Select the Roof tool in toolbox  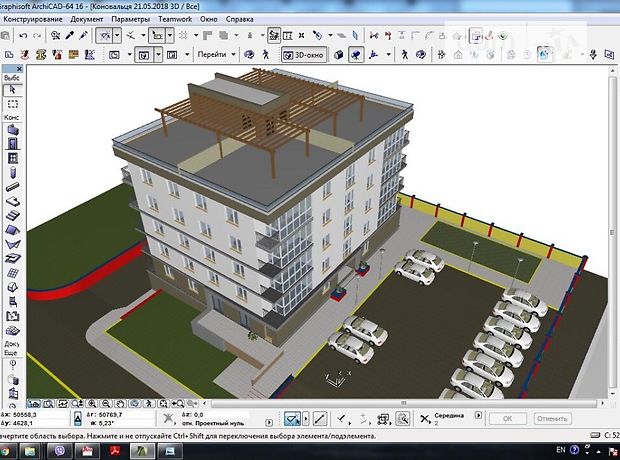pyautogui.click(x=13, y=230)
